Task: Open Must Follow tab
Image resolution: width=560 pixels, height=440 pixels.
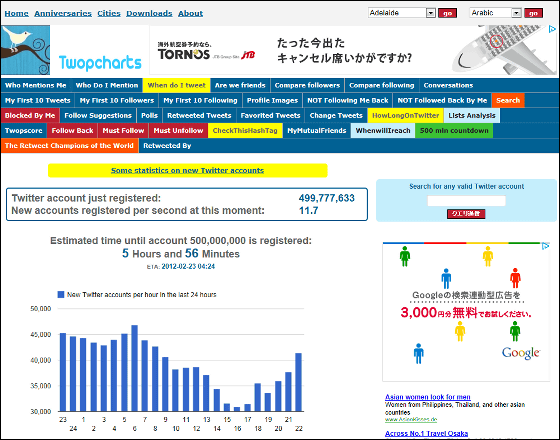Action: (x=123, y=130)
